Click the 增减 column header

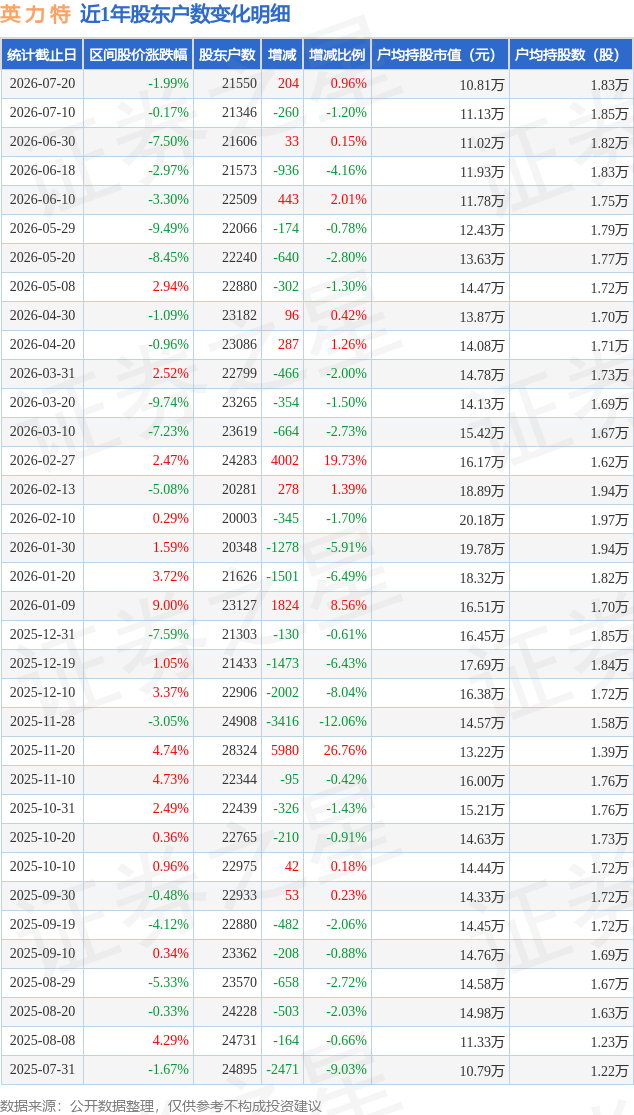[x=282, y=55]
